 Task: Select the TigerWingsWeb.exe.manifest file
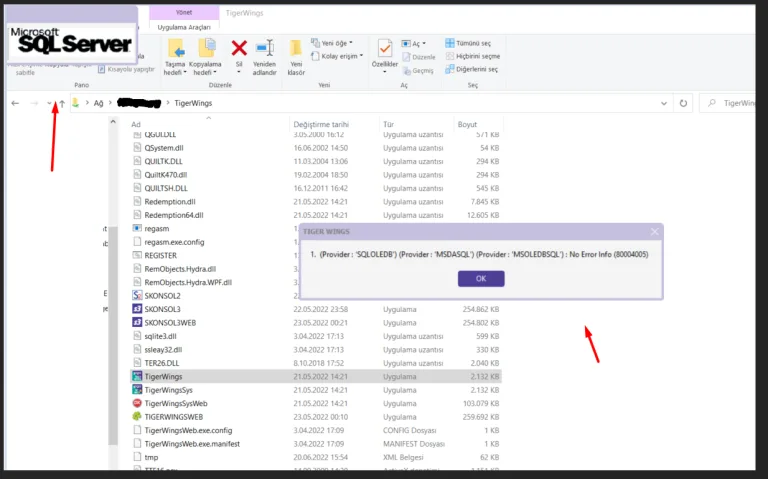pyautogui.click(x=192, y=444)
